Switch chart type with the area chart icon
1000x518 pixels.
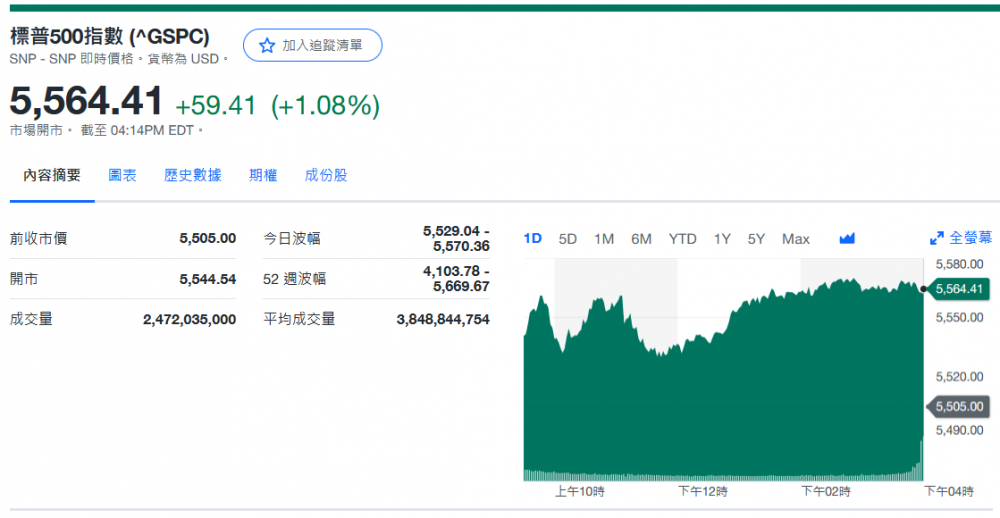click(847, 238)
